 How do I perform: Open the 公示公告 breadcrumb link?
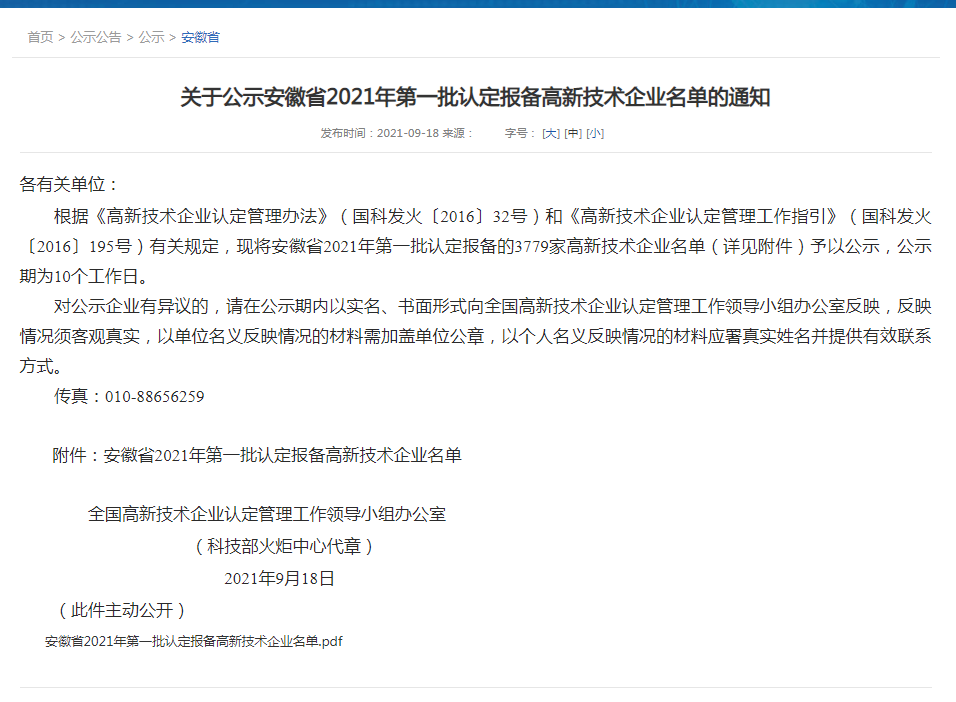pyautogui.click(x=95, y=37)
